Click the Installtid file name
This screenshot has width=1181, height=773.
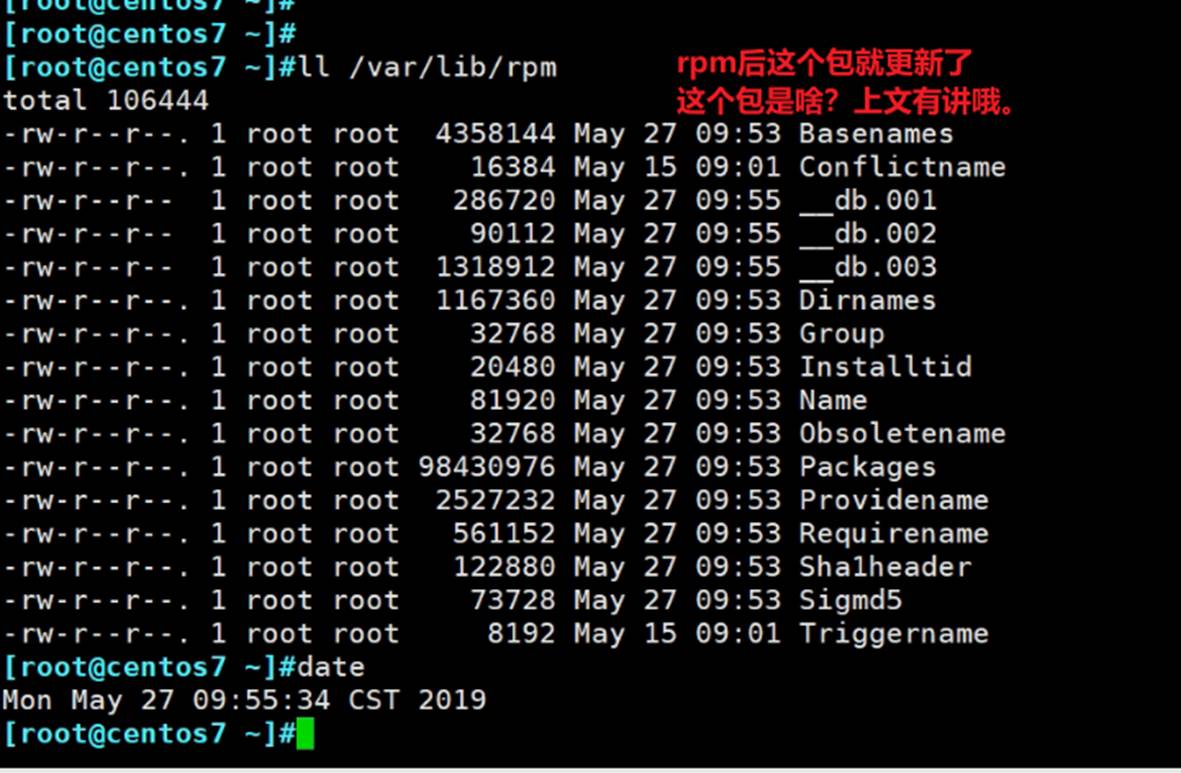click(885, 367)
